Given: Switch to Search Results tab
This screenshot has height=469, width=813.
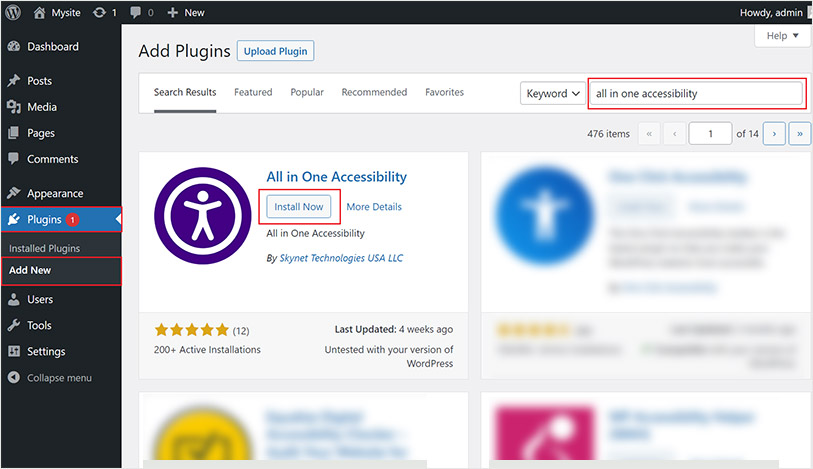Looking at the screenshot, I should coord(185,92).
